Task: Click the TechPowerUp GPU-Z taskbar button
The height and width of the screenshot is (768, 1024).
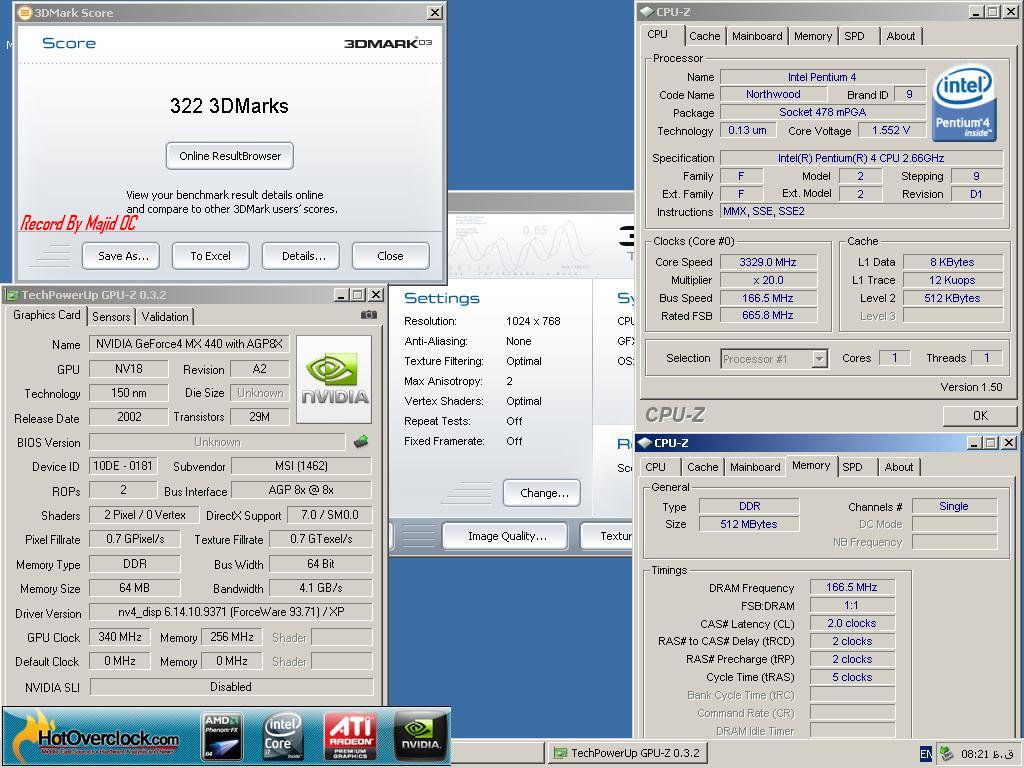Action: [x=628, y=753]
